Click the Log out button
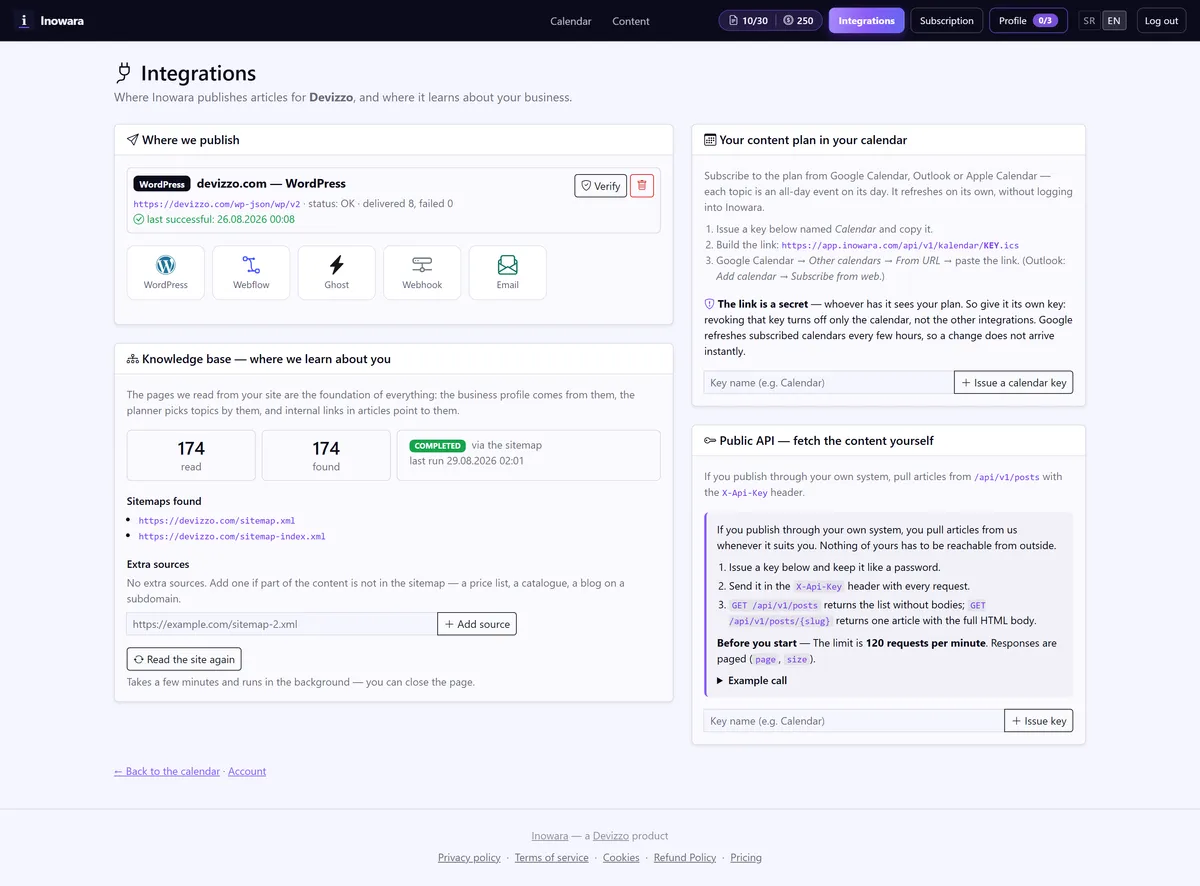Screen dimensions: 1200x886 1161,20
